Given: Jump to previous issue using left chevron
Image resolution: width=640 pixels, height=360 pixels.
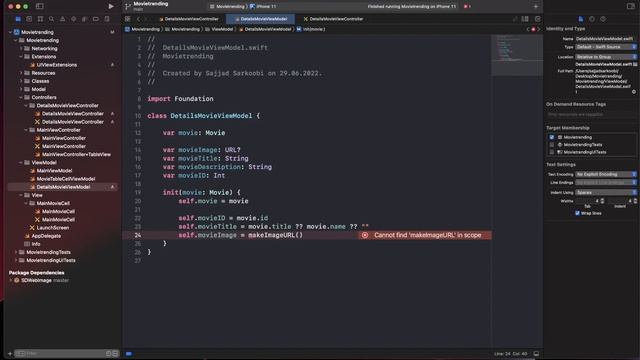Looking at the screenshot, I should coord(528,29).
